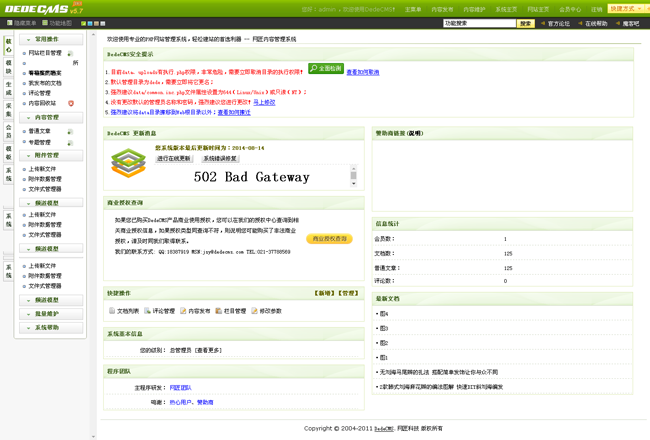Click the 文档列表 shortcut icon

point(112,311)
